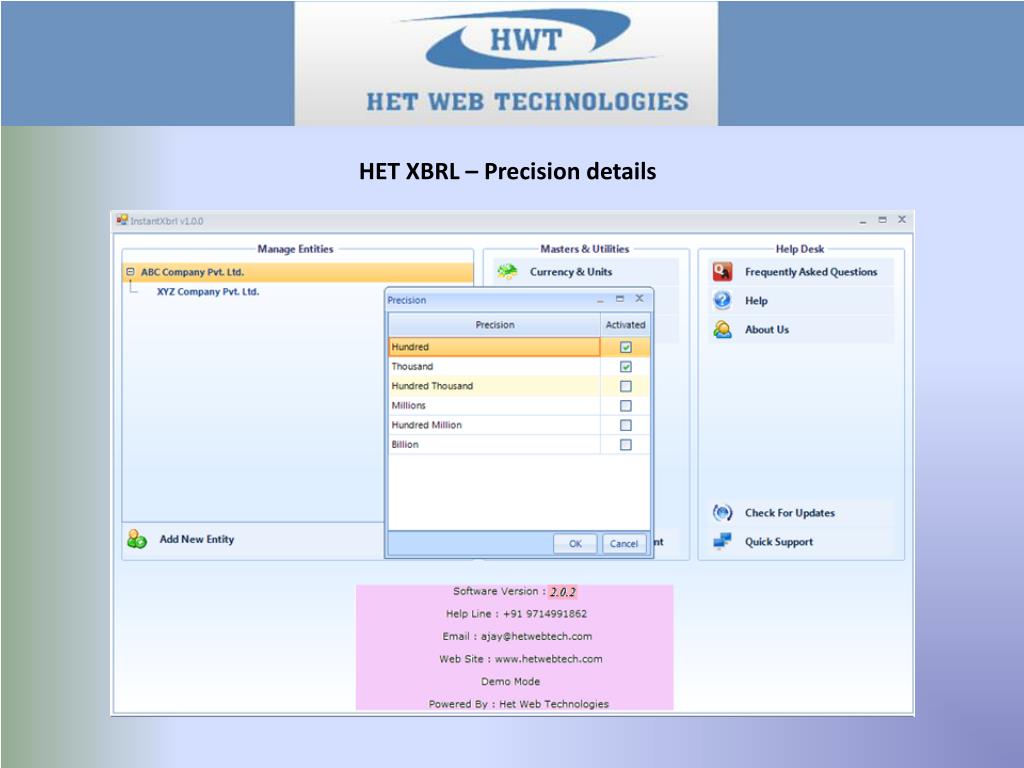
Task: Open About Us label
Action: point(767,330)
